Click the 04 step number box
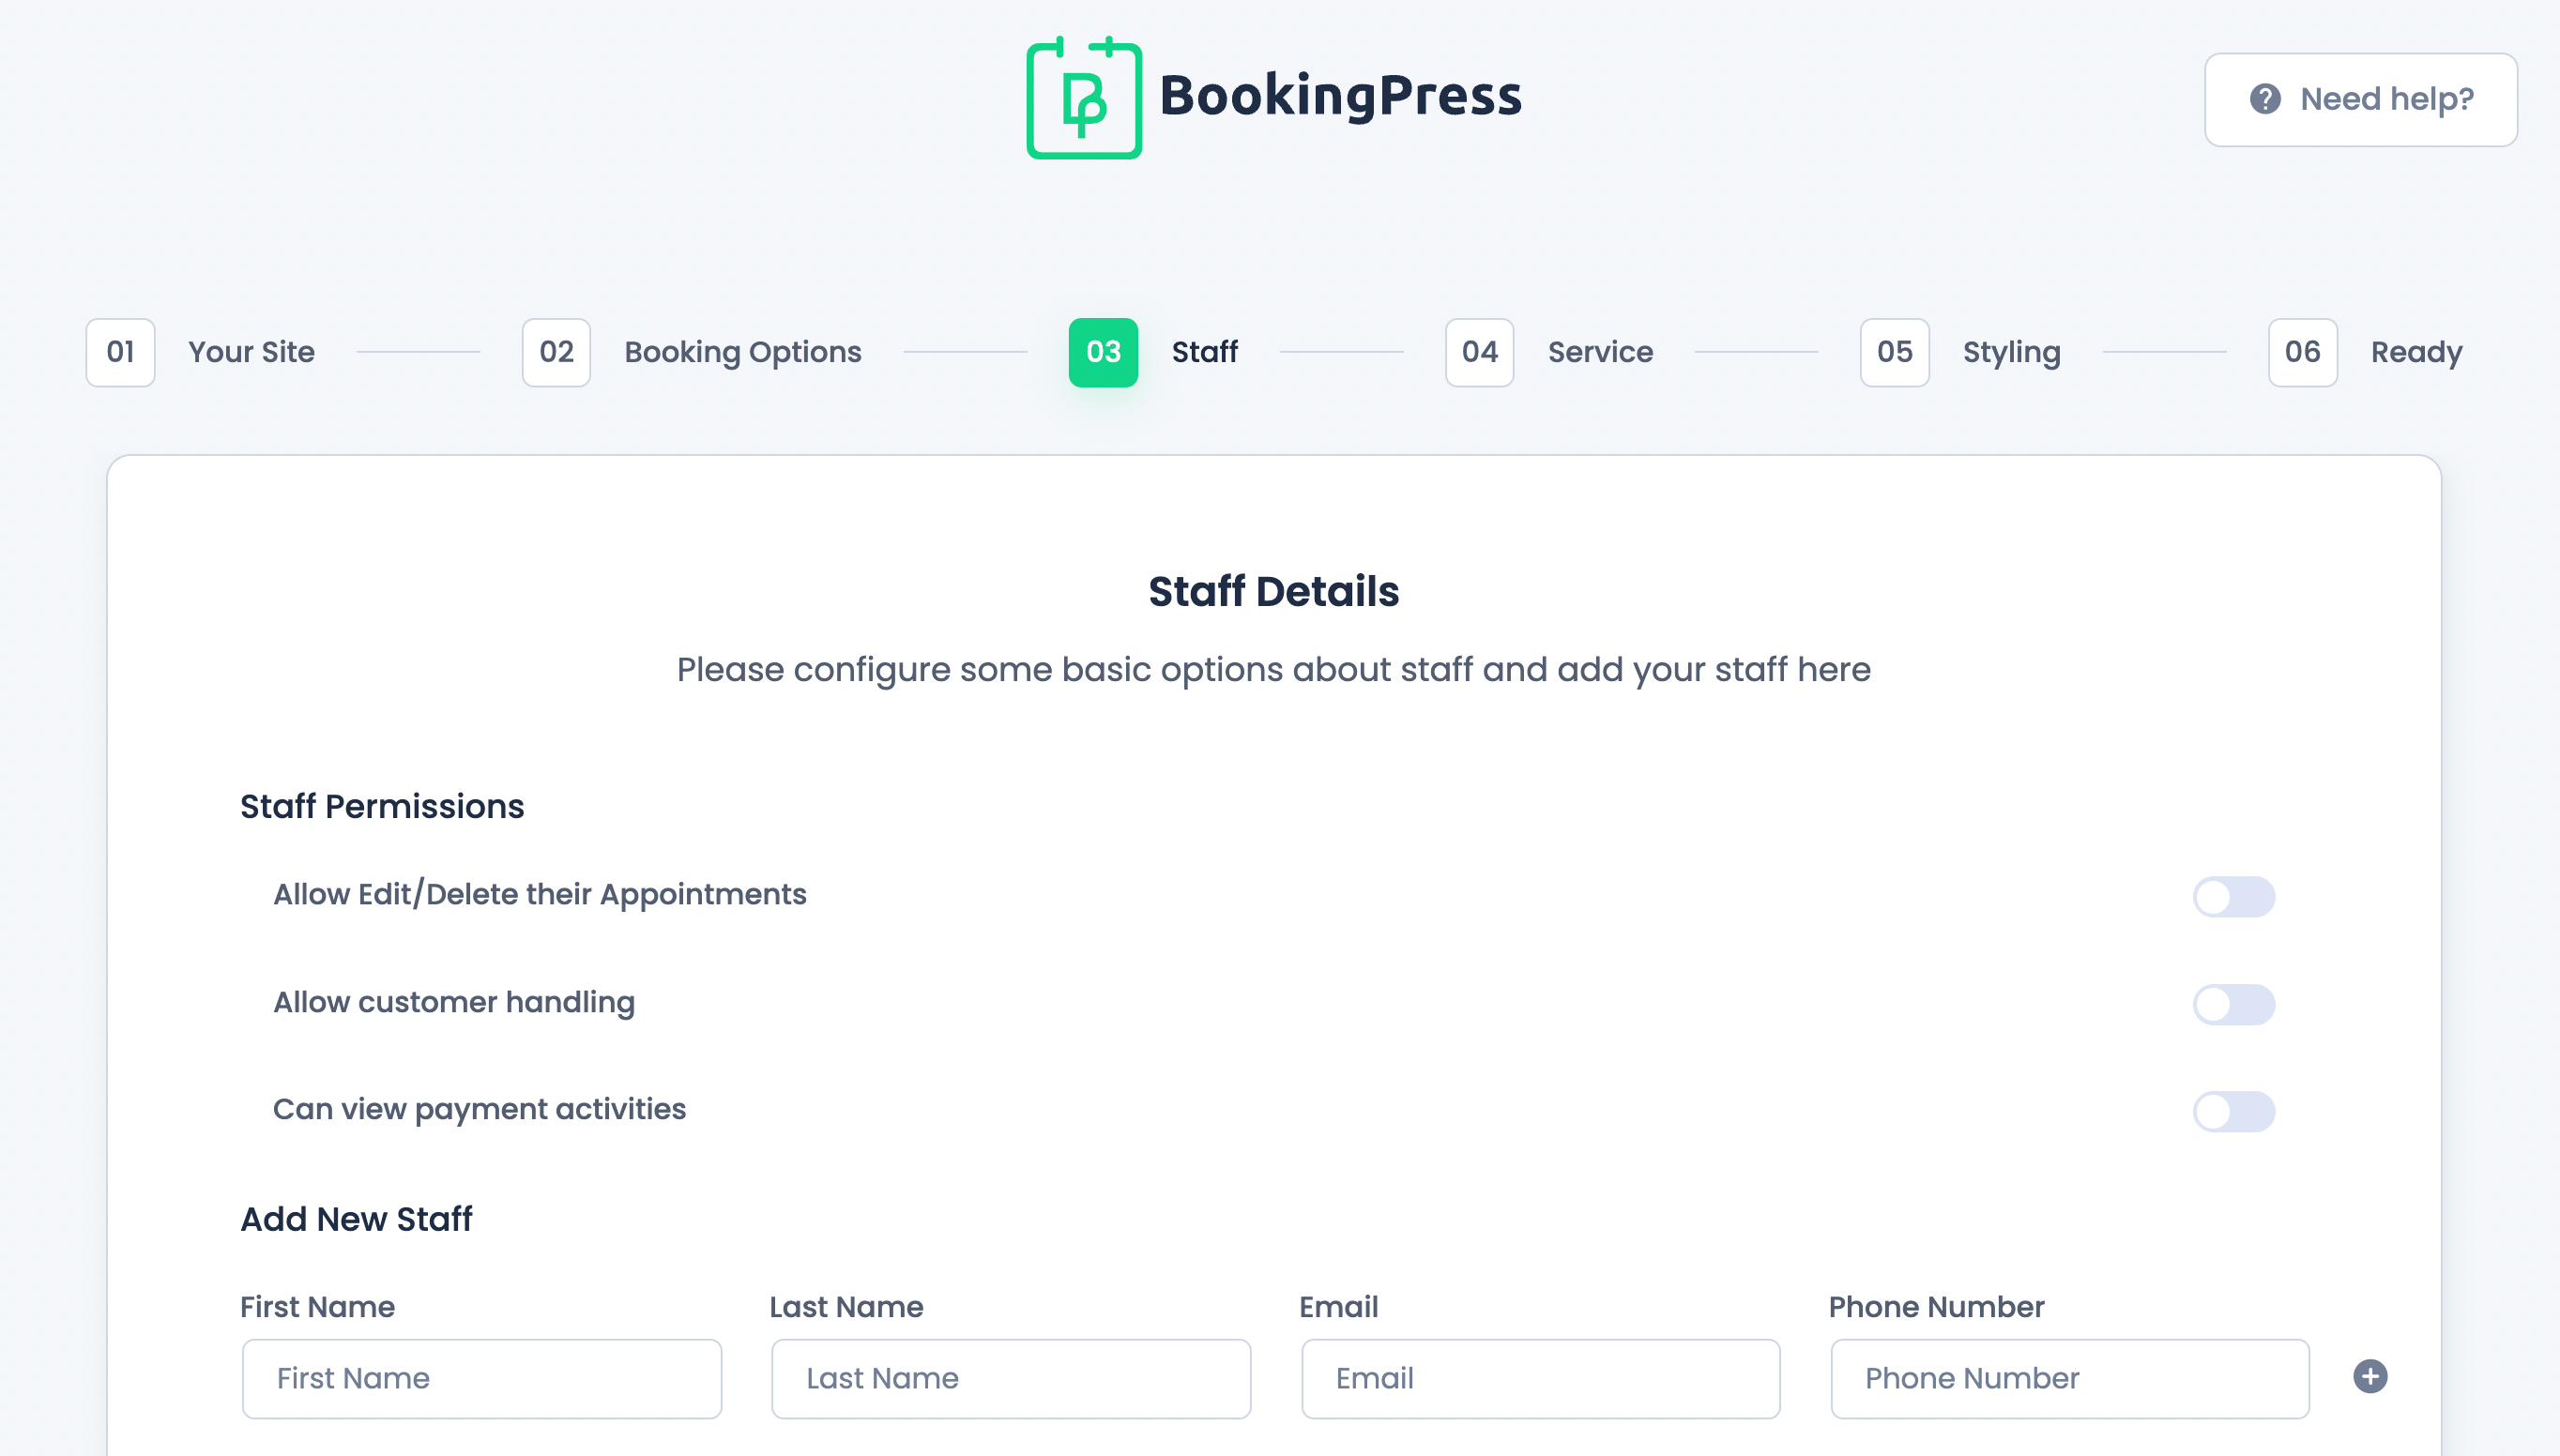 click(1479, 352)
